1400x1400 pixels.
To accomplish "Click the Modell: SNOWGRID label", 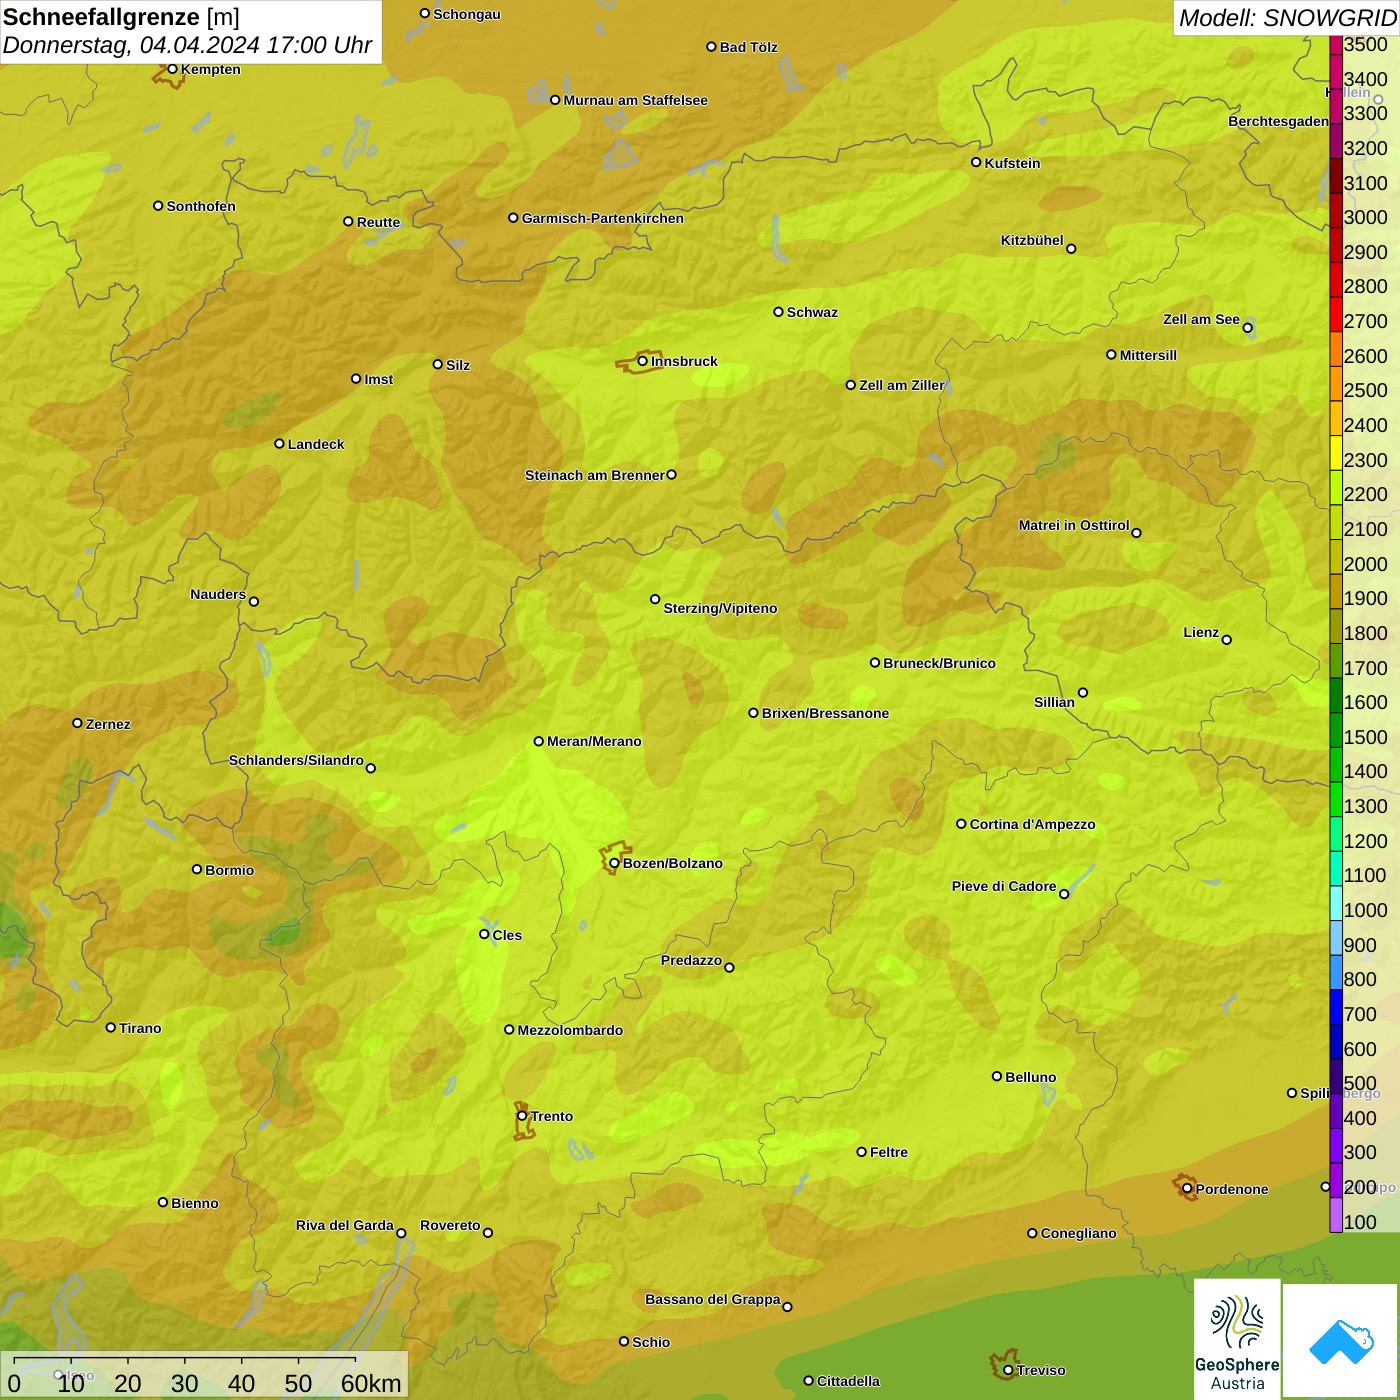I will [x=1287, y=18].
